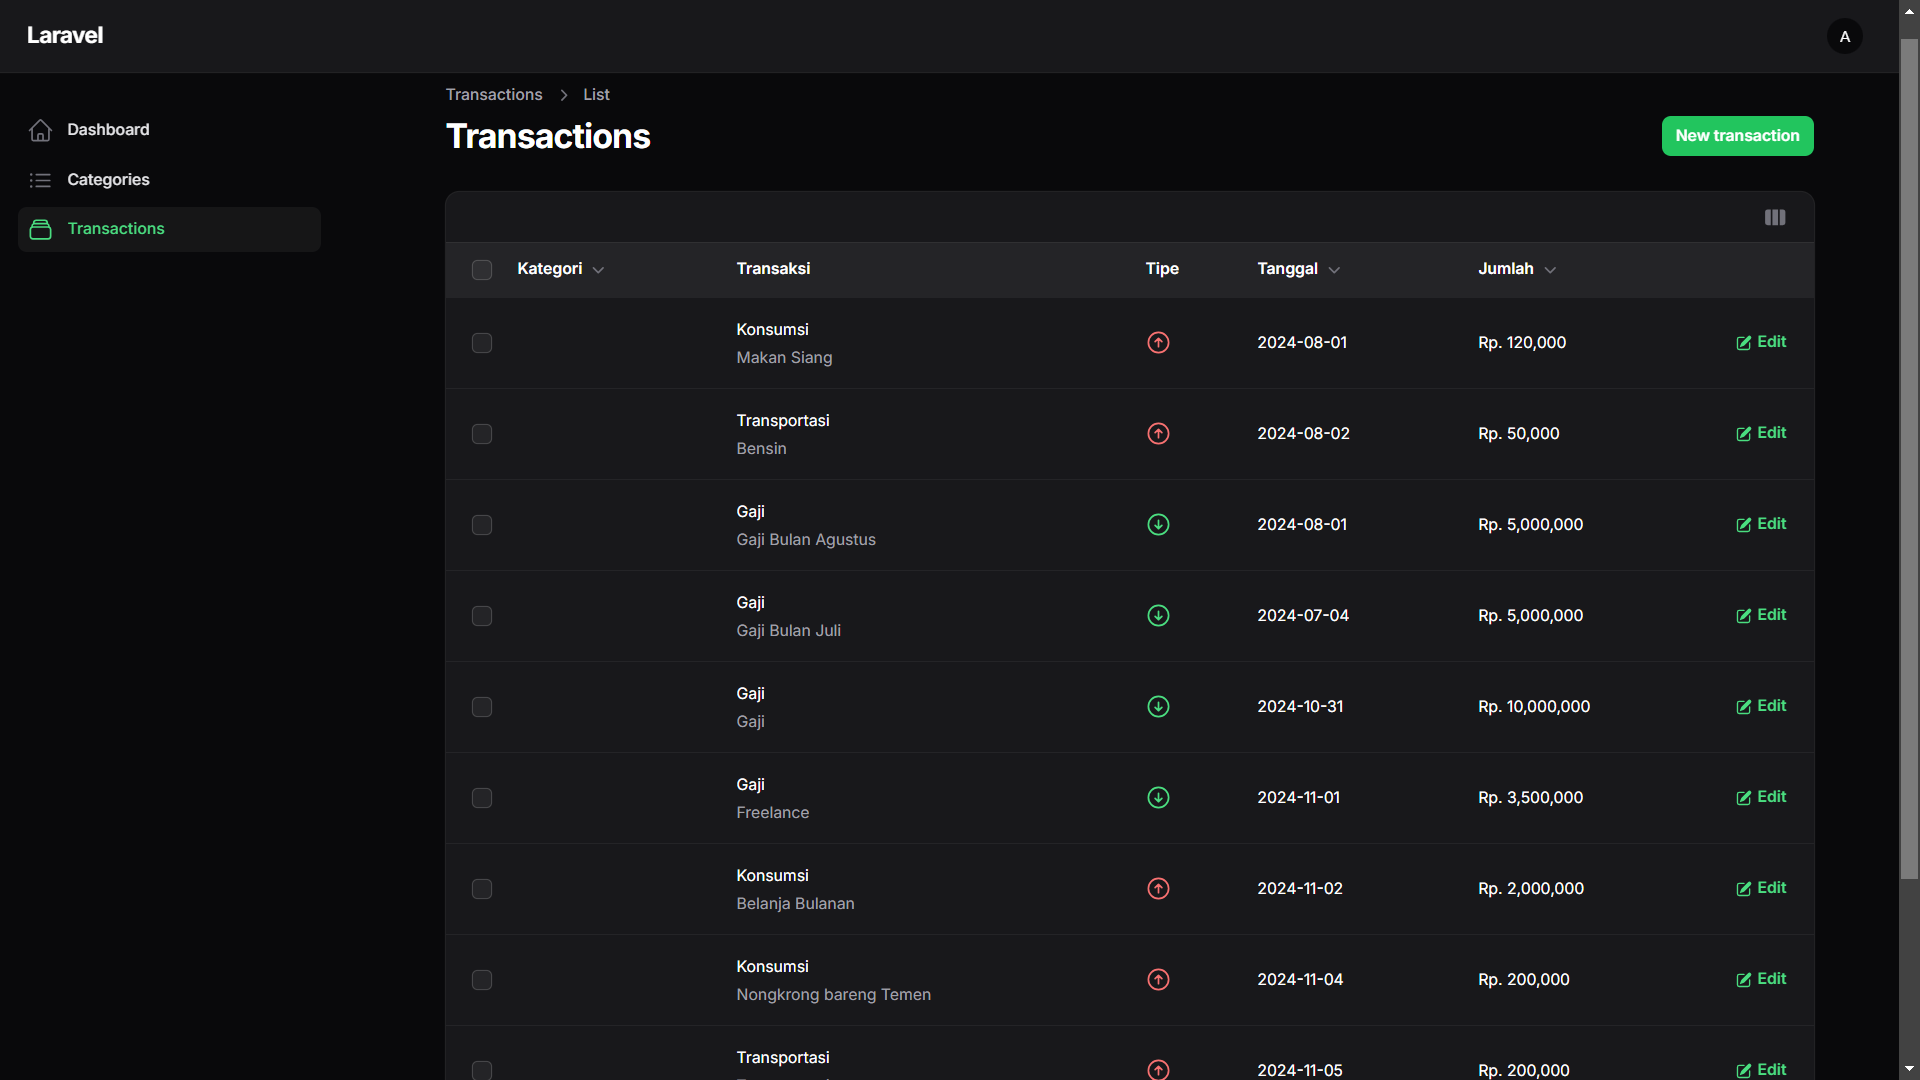Tick the select-all checkbox in table header

(482, 270)
